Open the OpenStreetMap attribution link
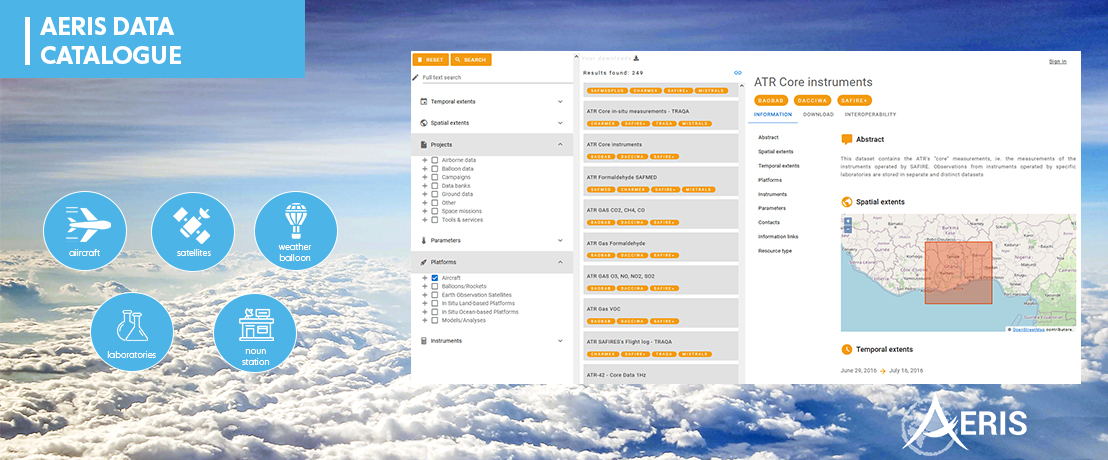This screenshot has height=460, width=1108. click(1027, 329)
